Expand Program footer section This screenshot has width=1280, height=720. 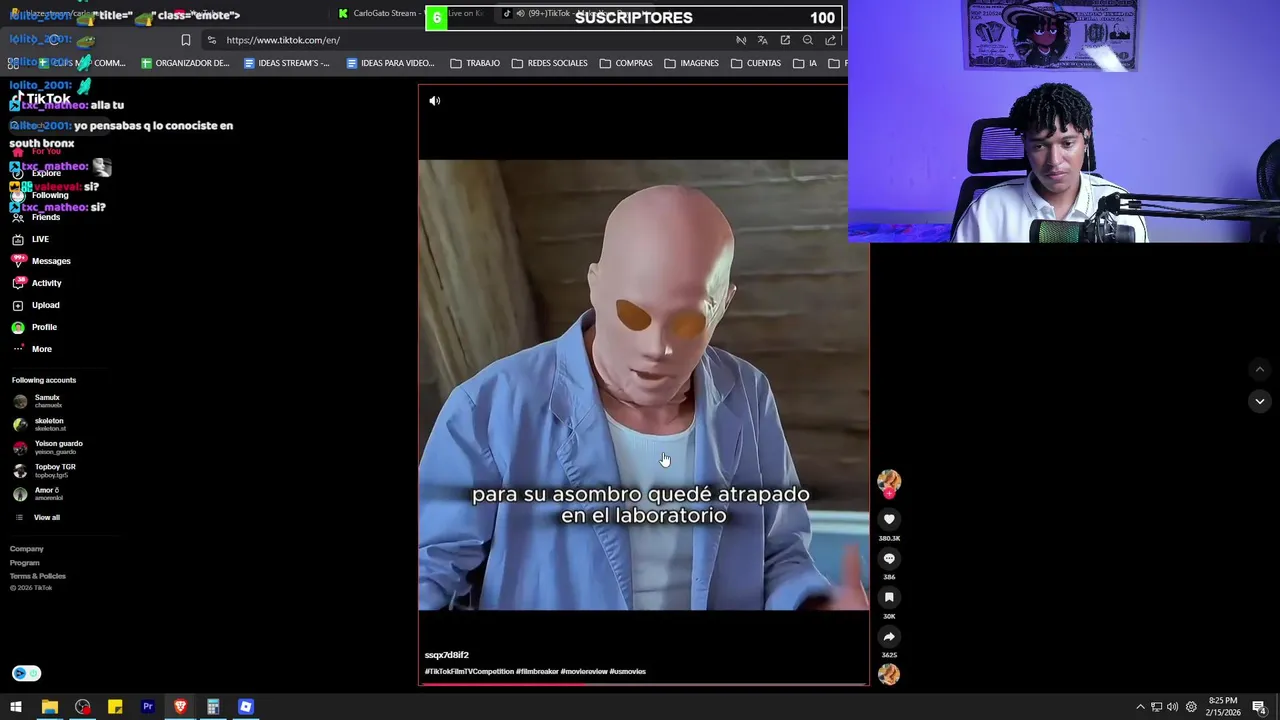pyautogui.click(x=25, y=563)
